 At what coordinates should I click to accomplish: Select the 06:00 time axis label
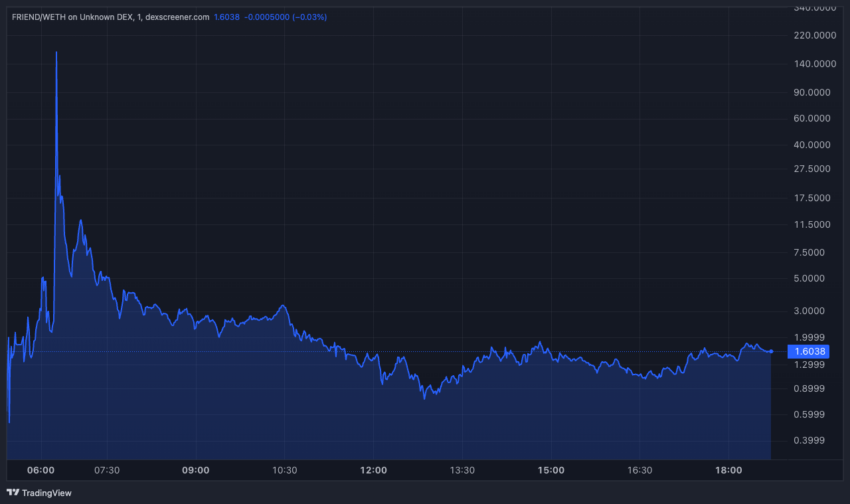42,470
